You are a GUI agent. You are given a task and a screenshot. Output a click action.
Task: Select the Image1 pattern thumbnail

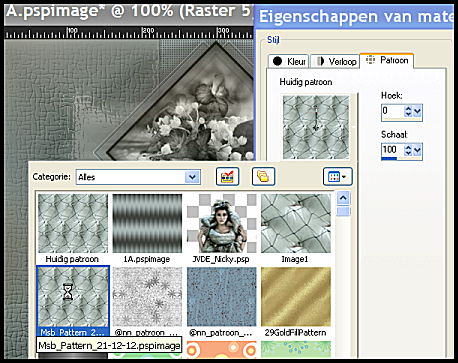pyautogui.click(x=296, y=223)
